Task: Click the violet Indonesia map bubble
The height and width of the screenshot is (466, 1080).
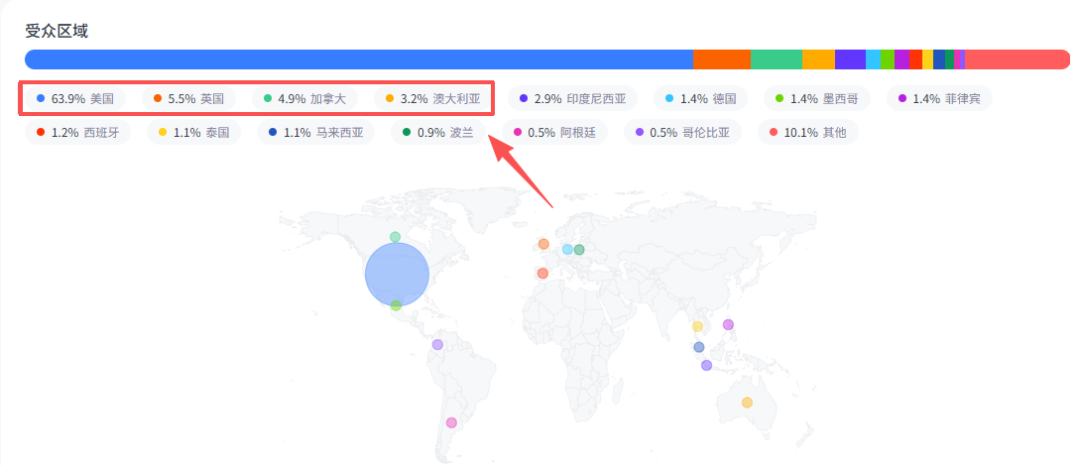Action: [706, 366]
